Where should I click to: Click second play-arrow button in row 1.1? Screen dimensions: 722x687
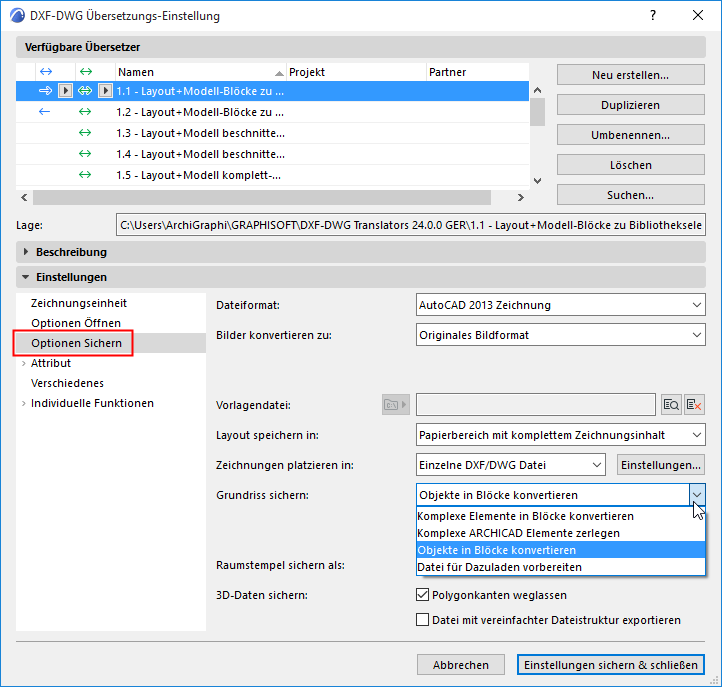tap(105, 91)
